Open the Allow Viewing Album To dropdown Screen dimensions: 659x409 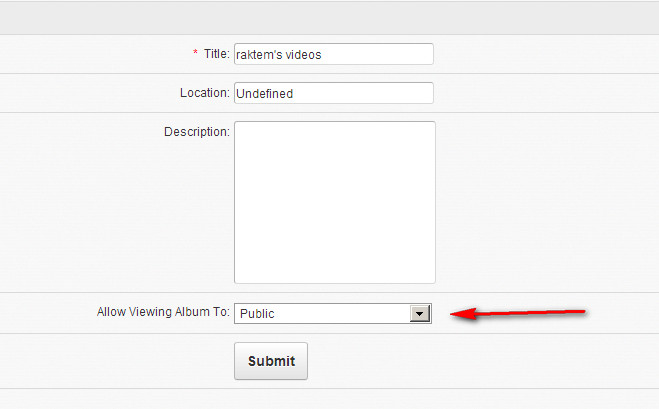pyautogui.click(x=332, y=313)
